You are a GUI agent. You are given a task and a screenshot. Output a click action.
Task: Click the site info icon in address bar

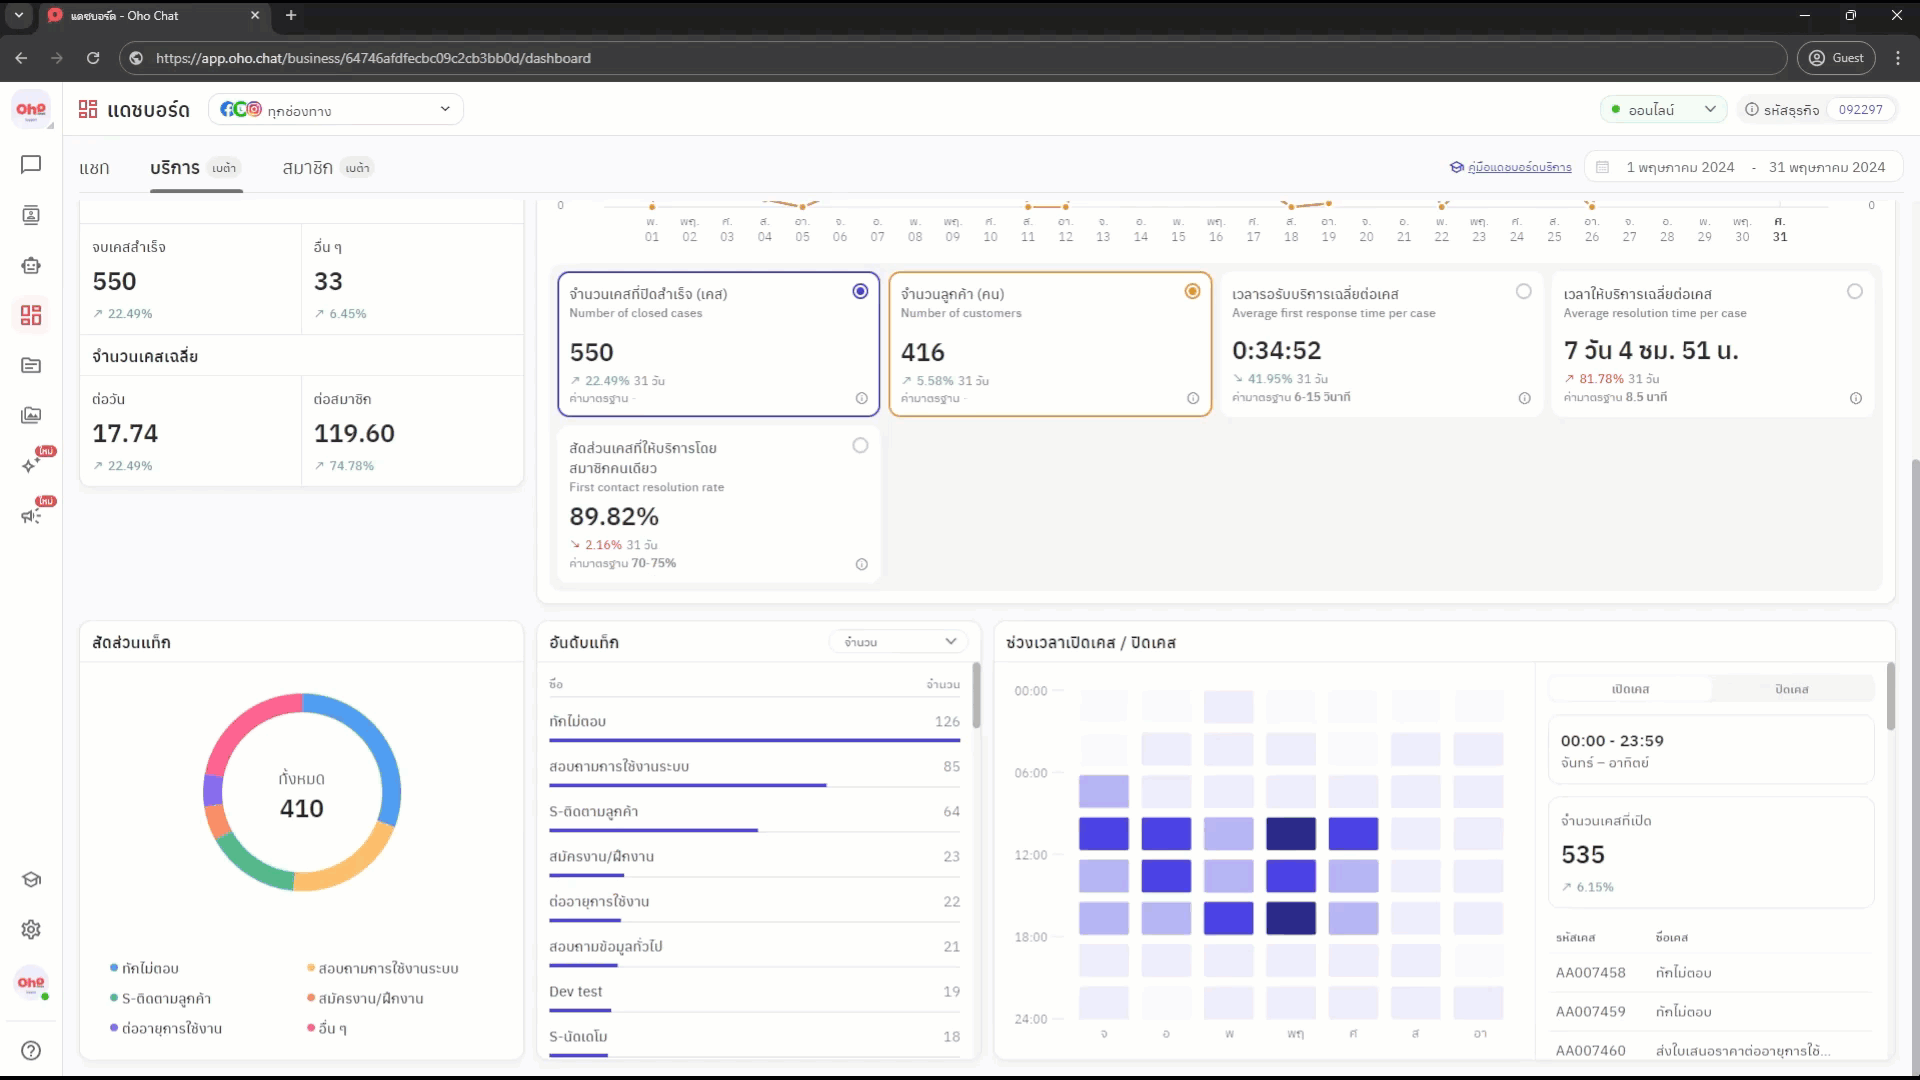[137, 58]
